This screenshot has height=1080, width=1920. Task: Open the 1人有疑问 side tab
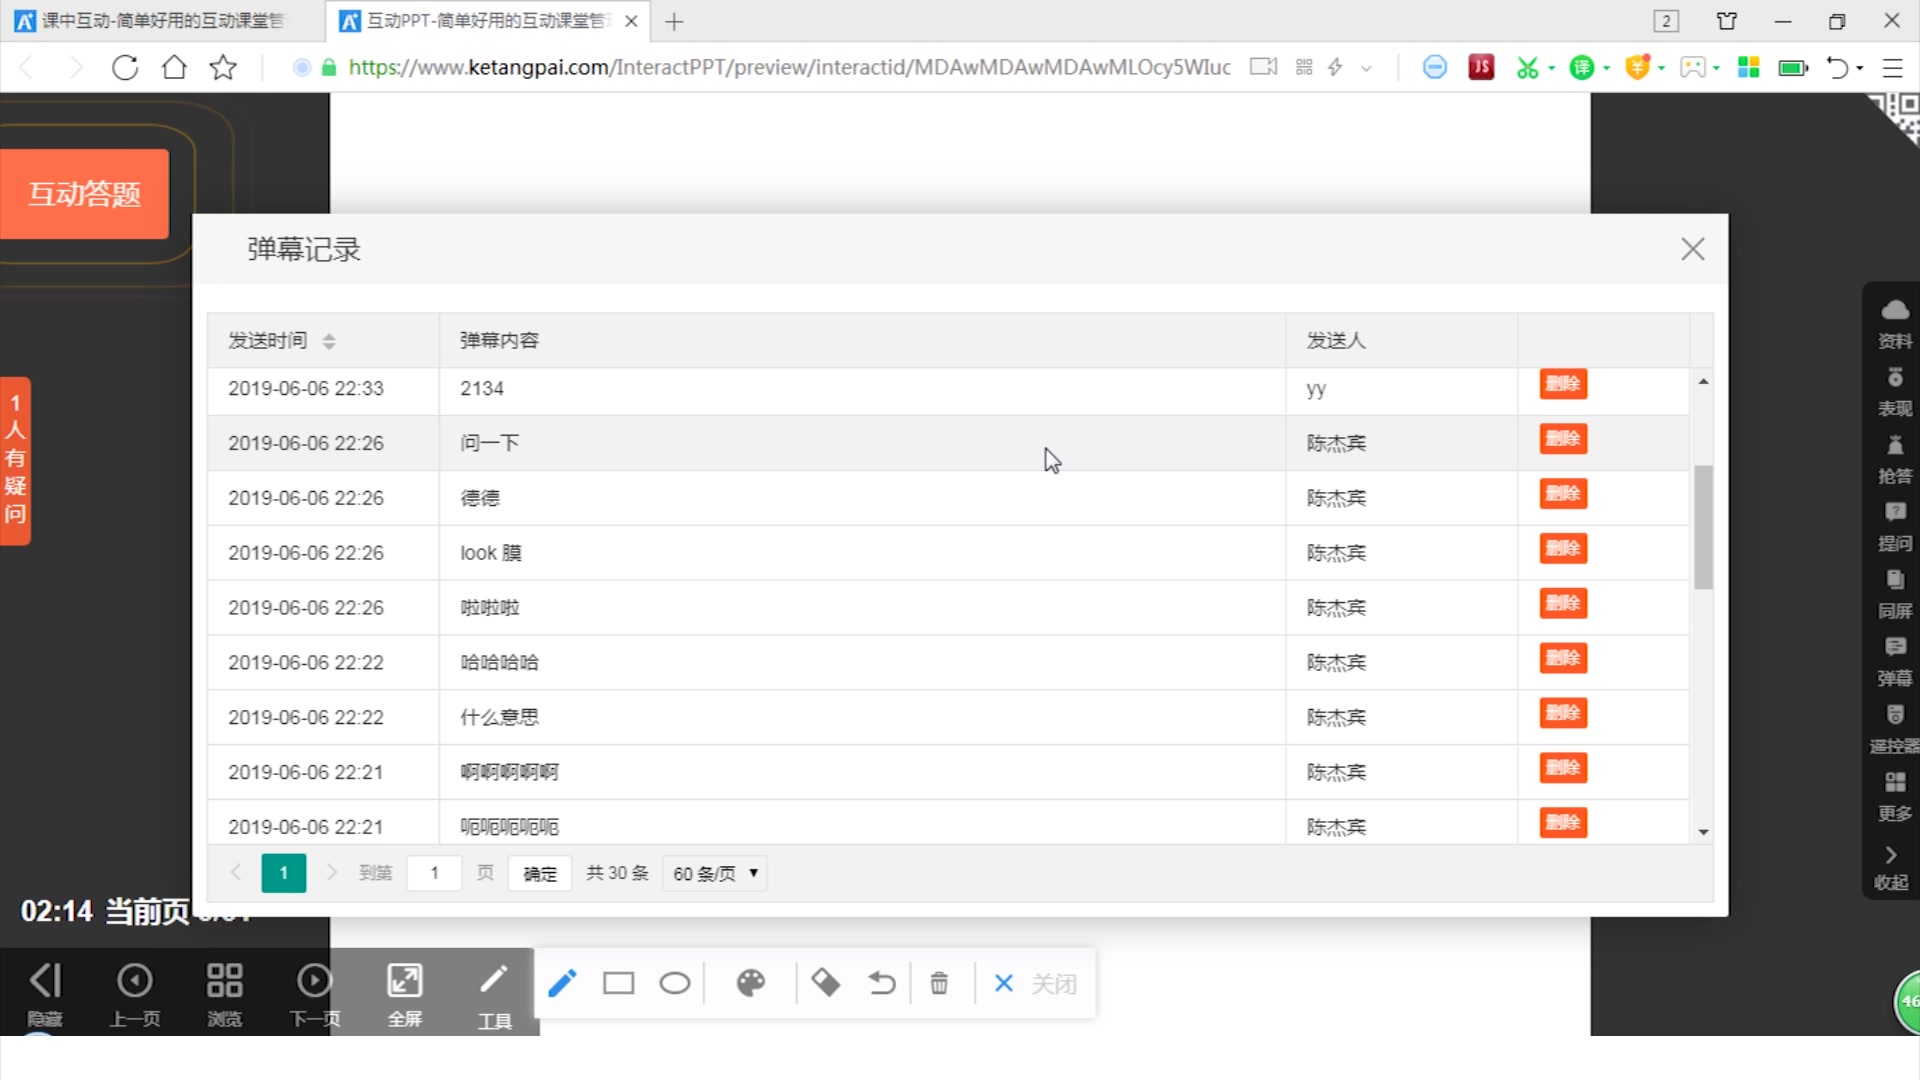pyautogui.click(x=15, y=461)
